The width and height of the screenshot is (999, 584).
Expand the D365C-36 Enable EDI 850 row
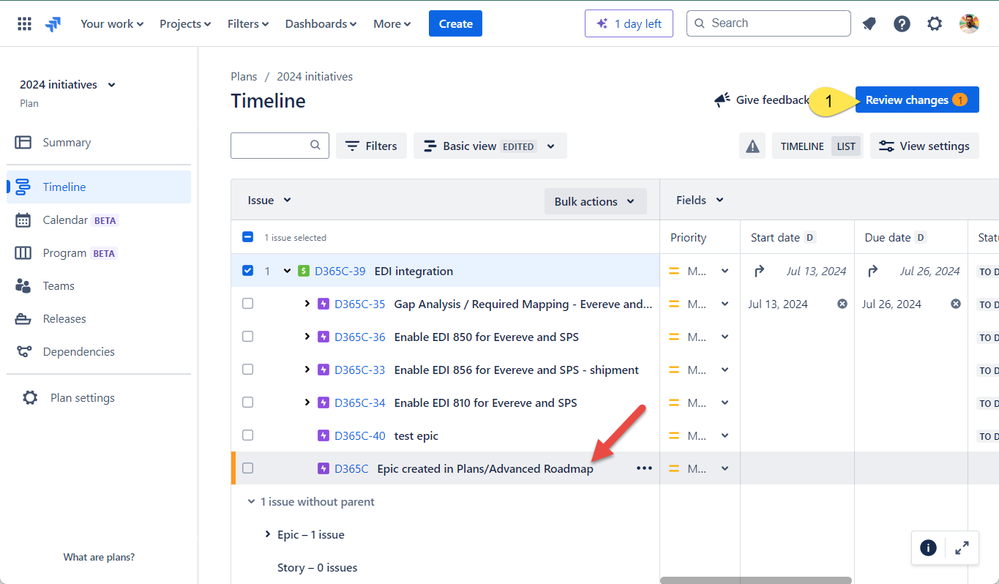pyautogui.click(x=307, y=336)
